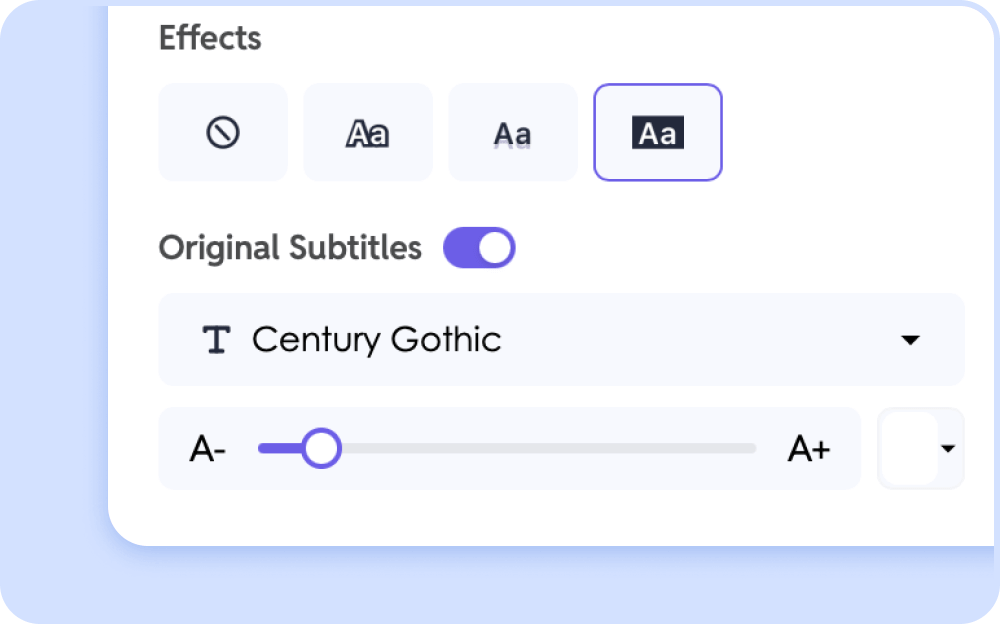Select the no-effect circle-slash icon
1000x624 pixels.
pos(223,132)
